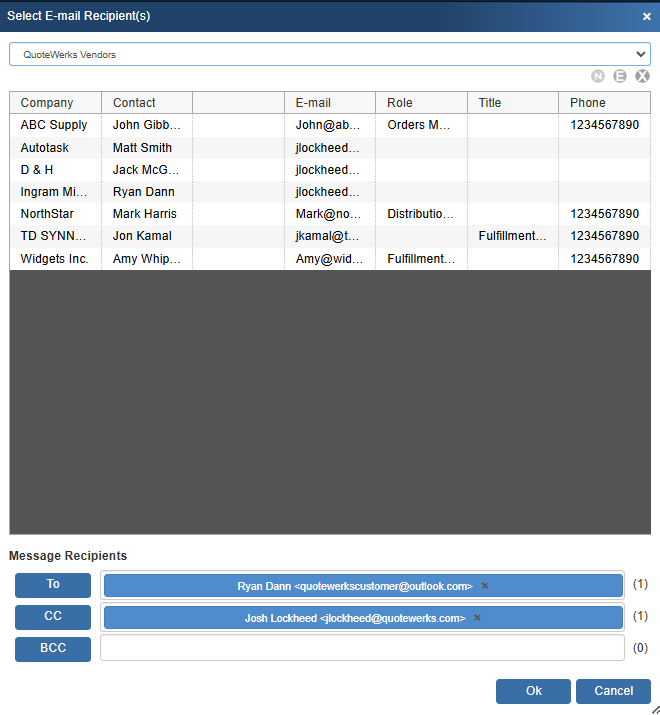
Task: Click the Role column header
Action: click(x=421, y=103)
